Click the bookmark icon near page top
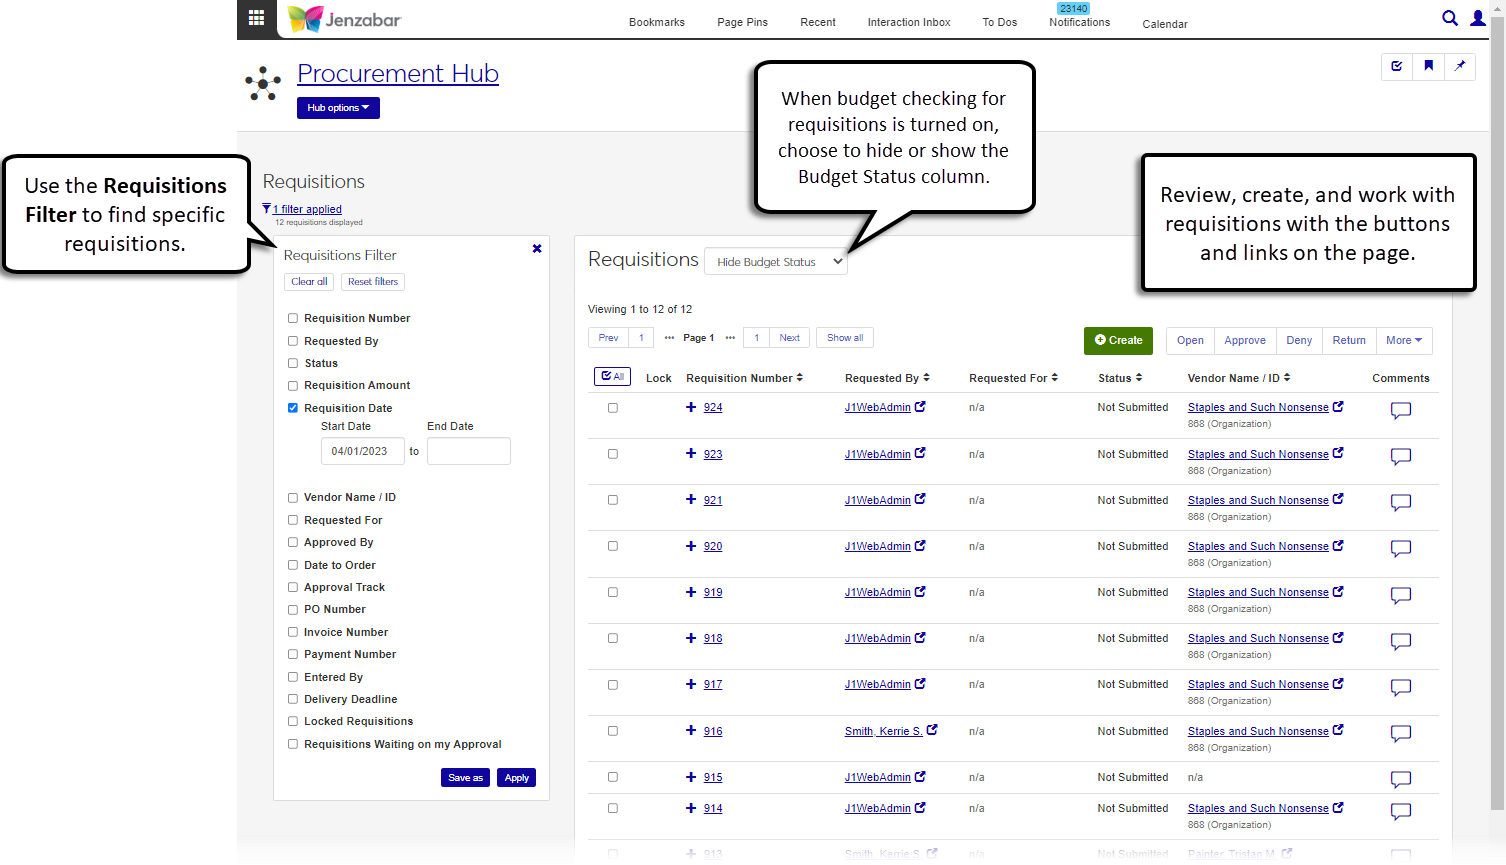1506x865 pixels. pos(1428,66)
